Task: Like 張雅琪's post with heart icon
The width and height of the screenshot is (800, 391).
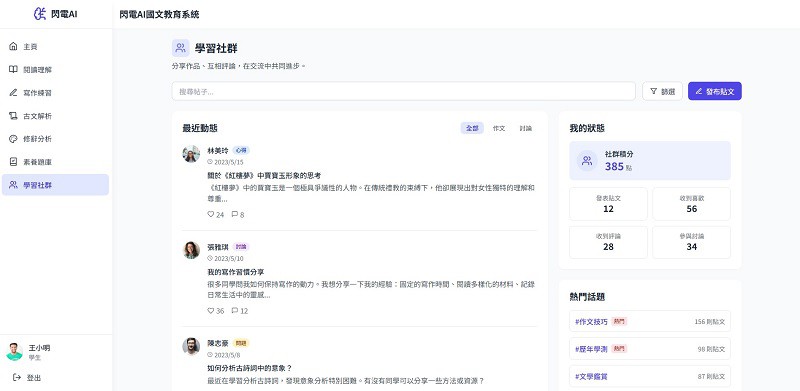Action: pyautogui.click(x=211, y=310)
